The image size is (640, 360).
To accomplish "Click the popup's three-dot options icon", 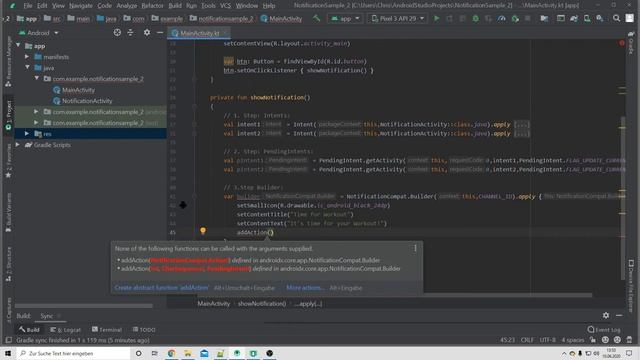I will 415,248.
